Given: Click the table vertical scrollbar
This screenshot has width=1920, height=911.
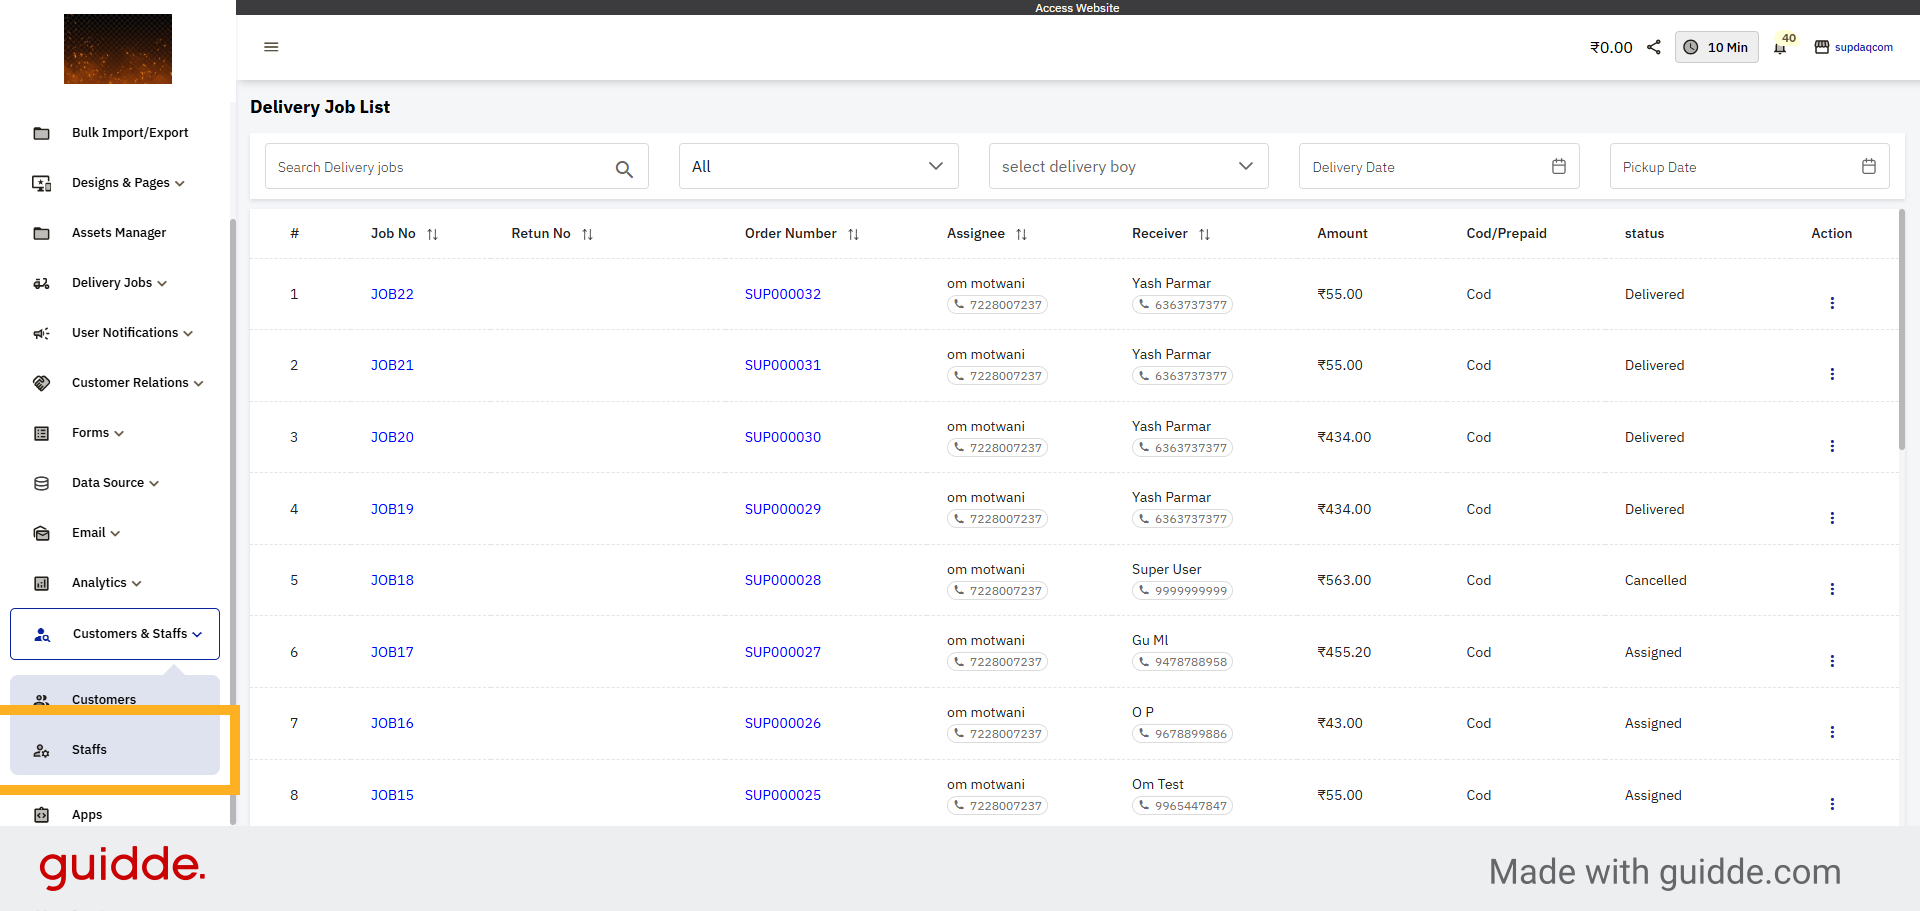Looking at the screenshot, I should [1901, 330].
